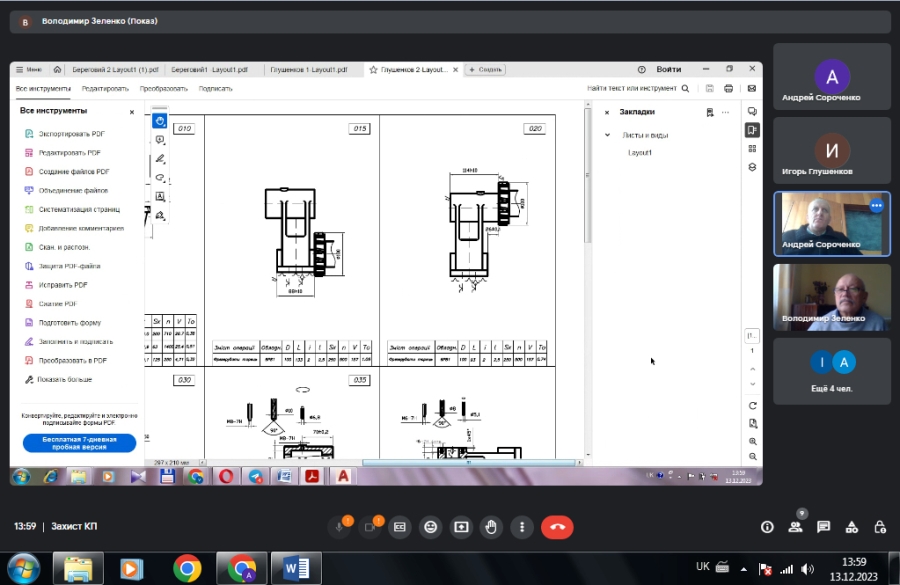This screenshot has height=585, width=900.
Task: Open the 'Редактировать' toolbar tab
Action: pos(105,88)
